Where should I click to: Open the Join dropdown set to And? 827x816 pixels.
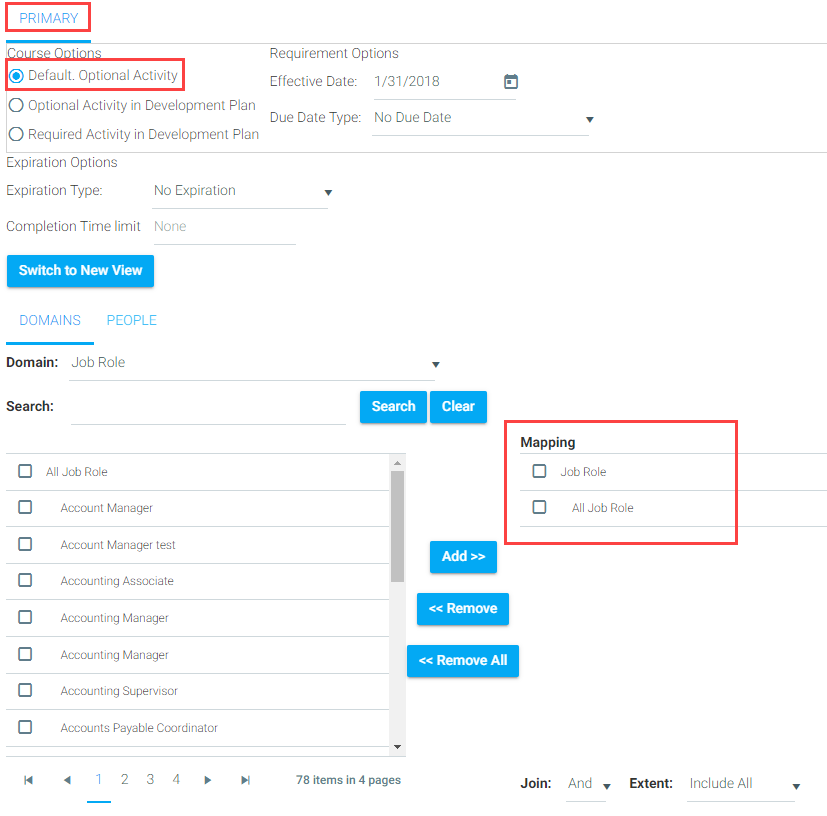(588, 784)
